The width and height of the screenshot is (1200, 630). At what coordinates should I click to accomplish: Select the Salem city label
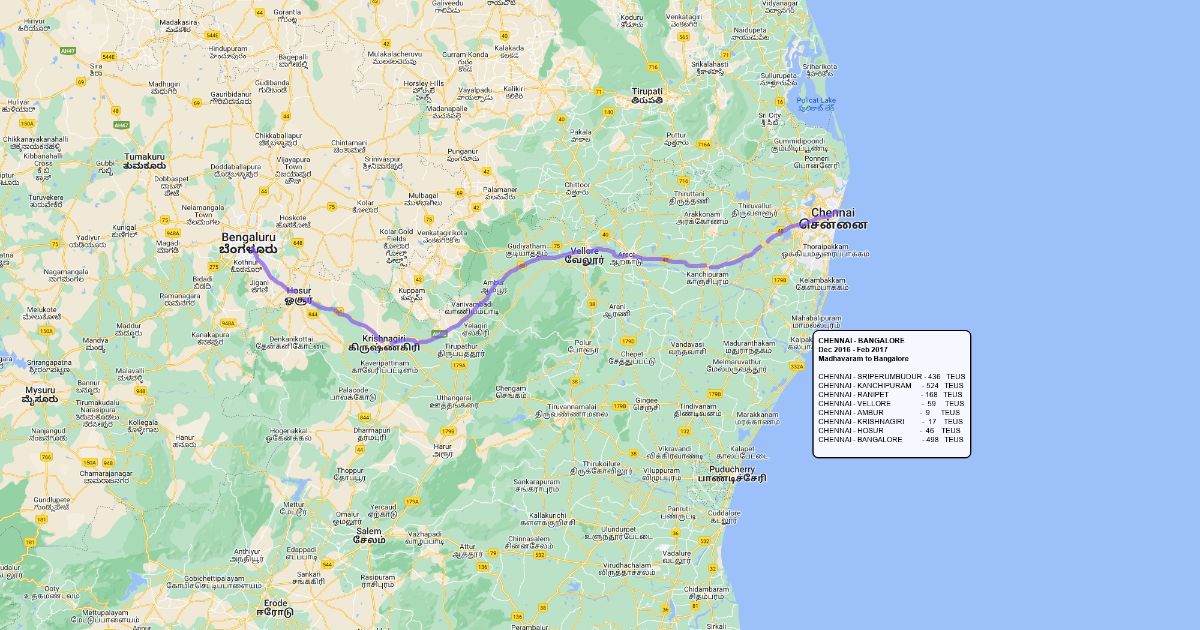point(368,531)
